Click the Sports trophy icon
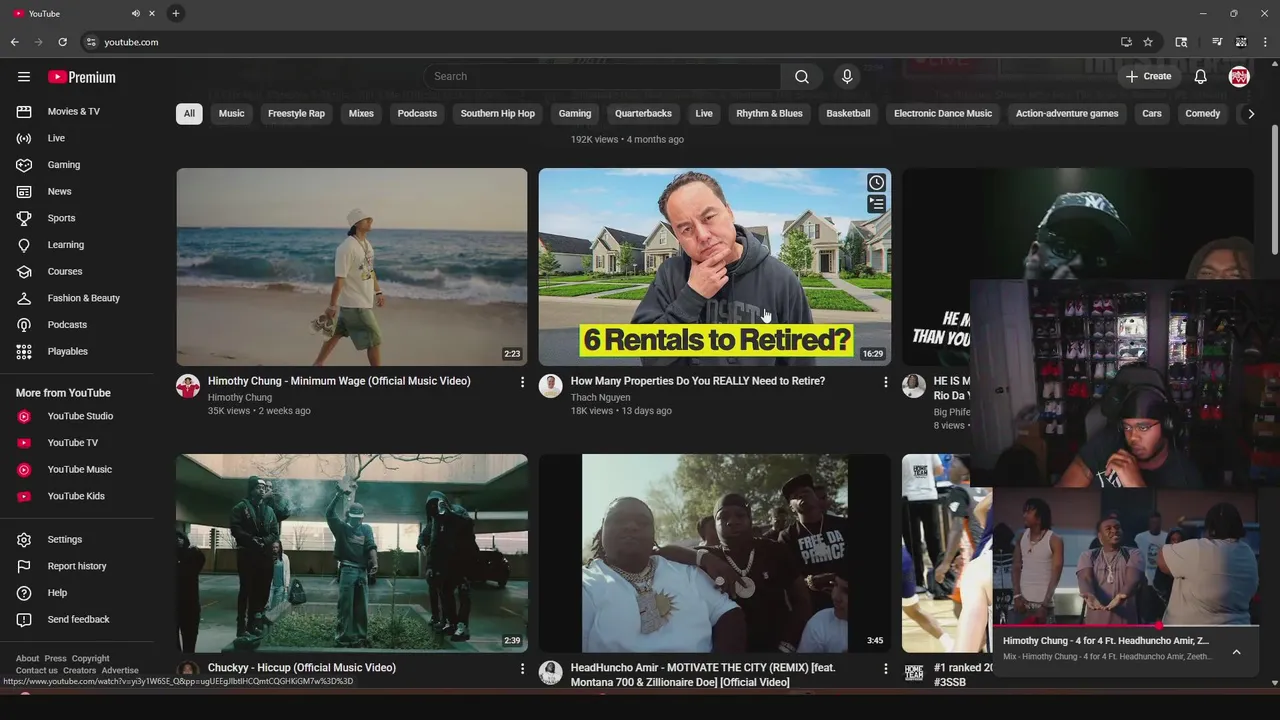Viewport: 1280px width, 720px height. (x=24, y=218)
